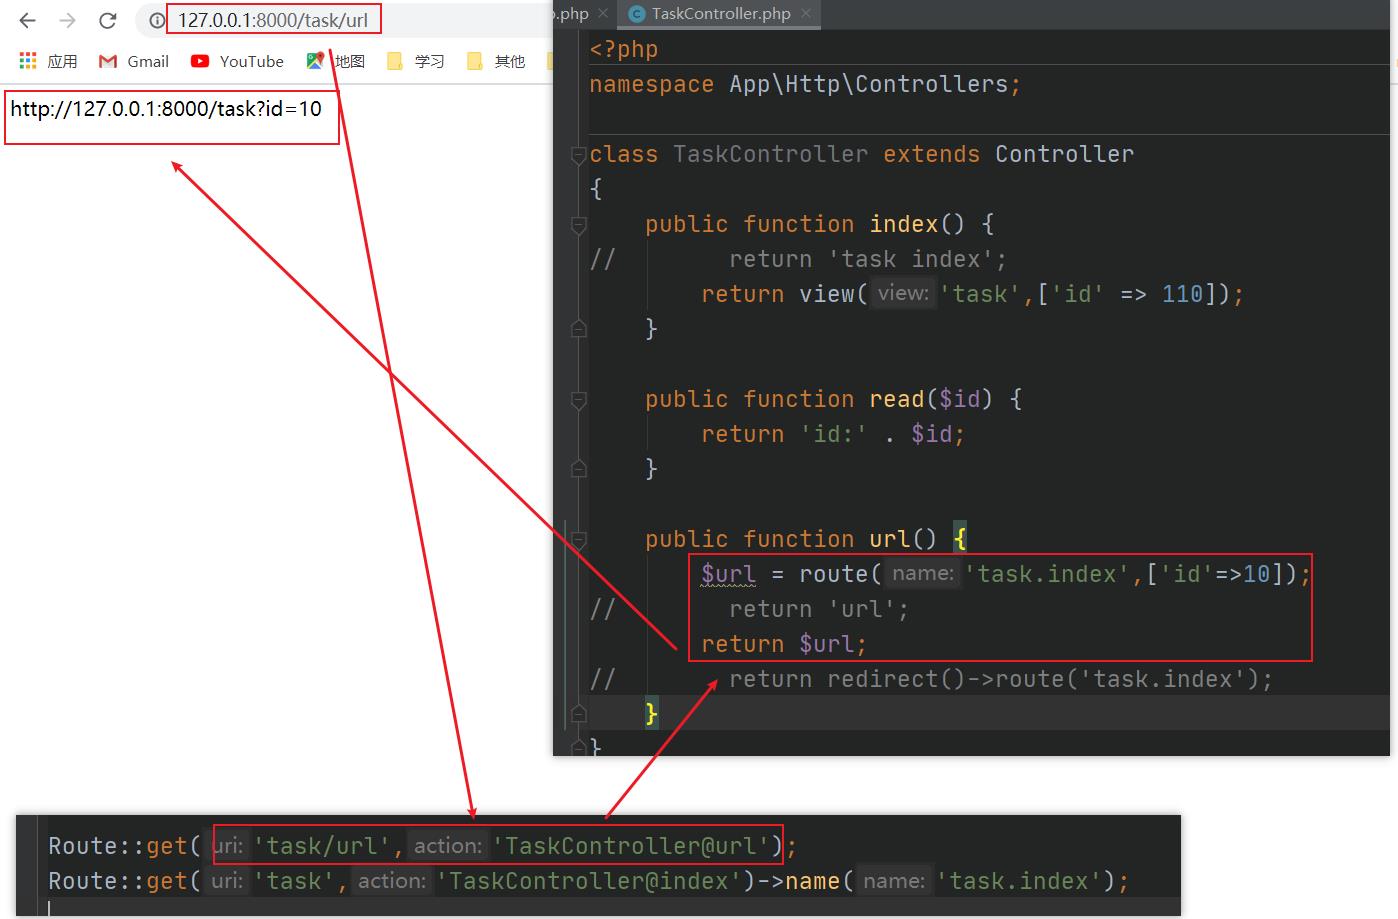Click the return 'id:' . $id line
This screenshot has width=1398, height=919.
(832, 434)
